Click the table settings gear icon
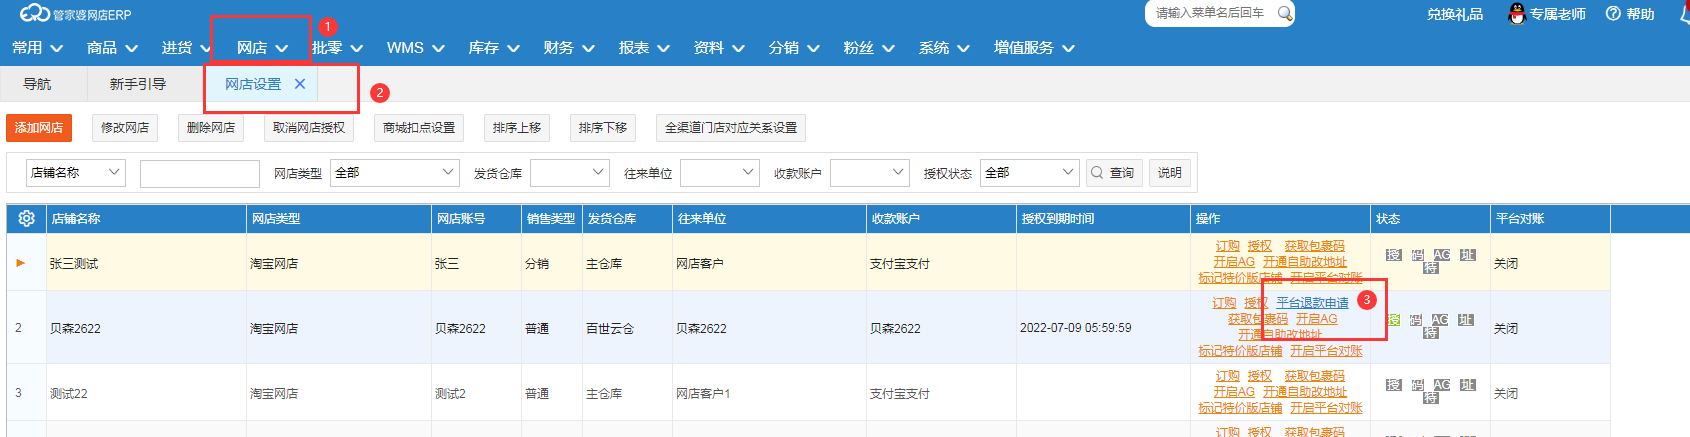Image resolution: width=1690 pixels, height=437 pixels. click(x=27, y=218)
